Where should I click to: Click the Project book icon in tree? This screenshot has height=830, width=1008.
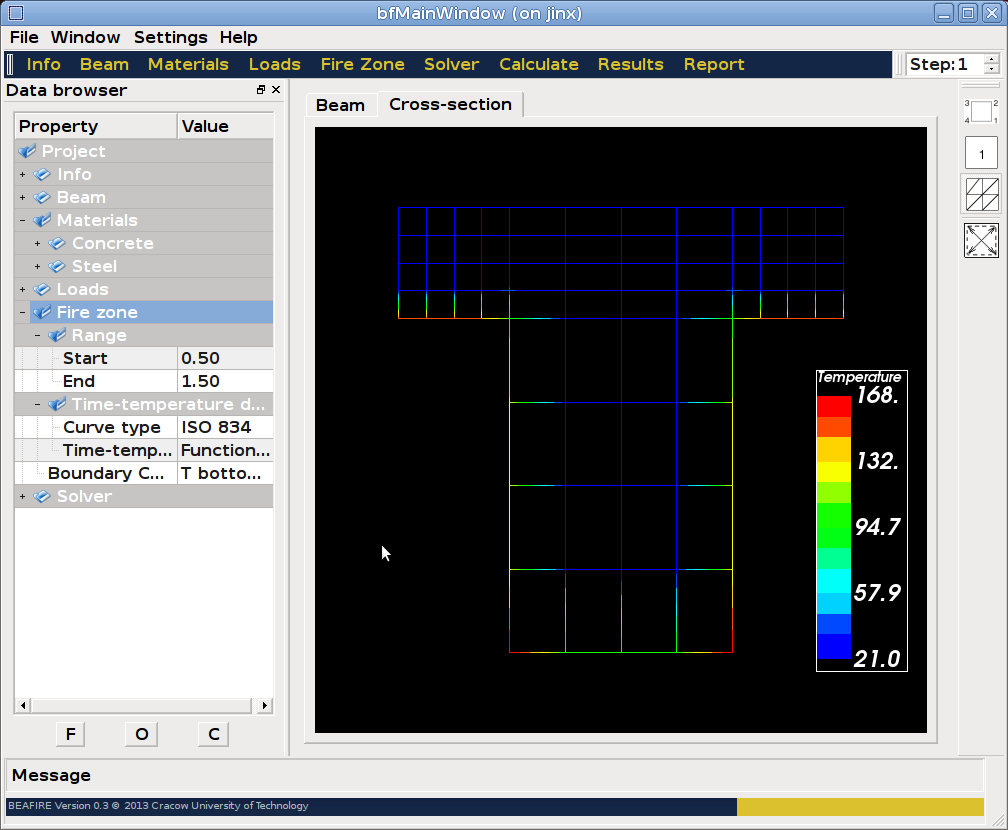click(27, 151)
